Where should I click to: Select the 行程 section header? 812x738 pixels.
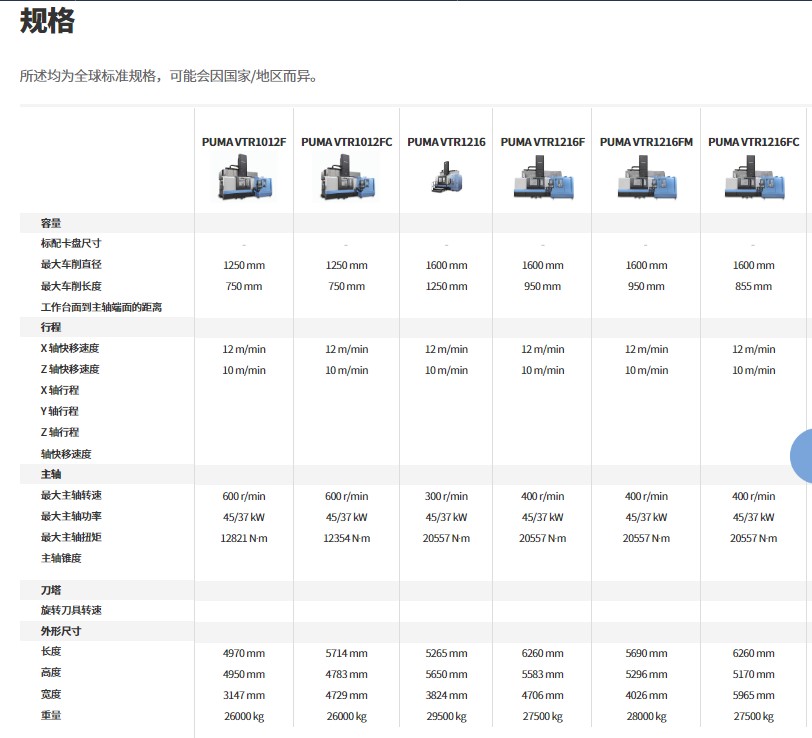pyautogui.click(x=51, y=327)
